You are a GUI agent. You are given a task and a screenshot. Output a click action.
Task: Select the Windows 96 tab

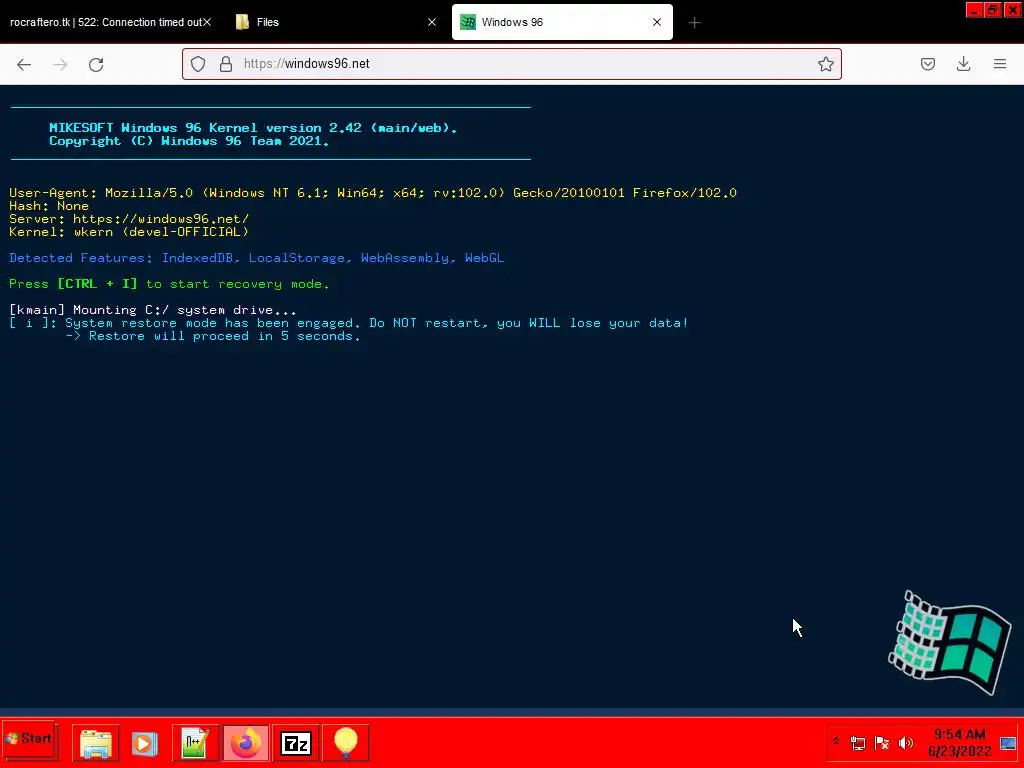[x=562, y=22]
